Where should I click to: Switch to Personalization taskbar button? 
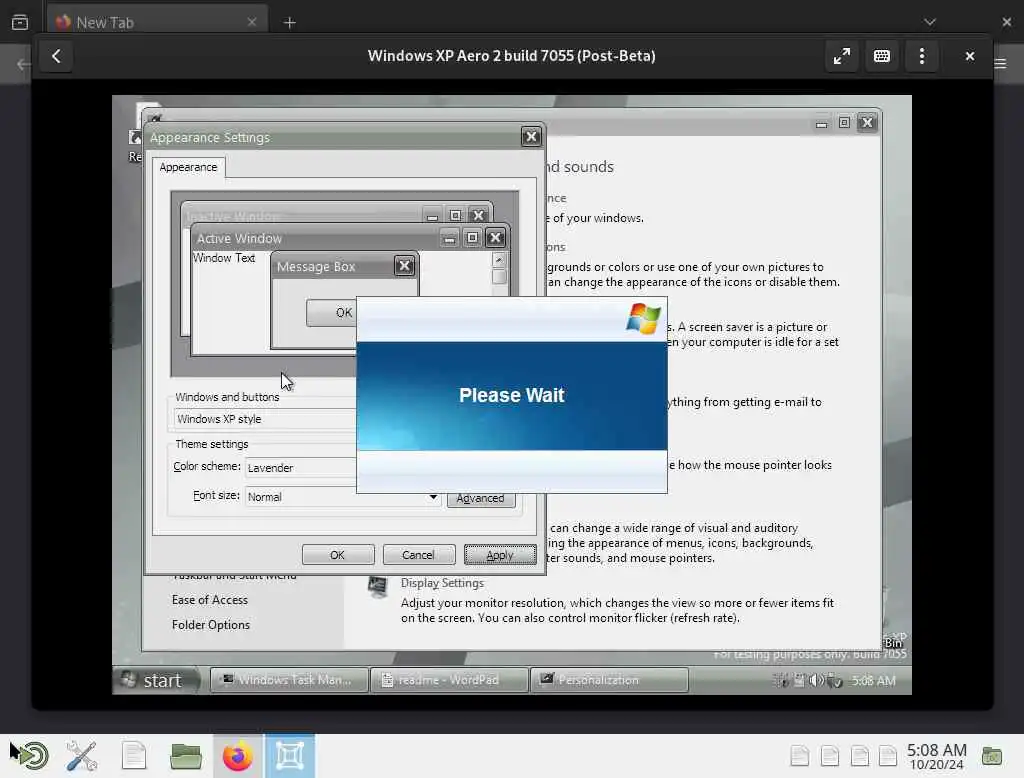tap(609, 680)
